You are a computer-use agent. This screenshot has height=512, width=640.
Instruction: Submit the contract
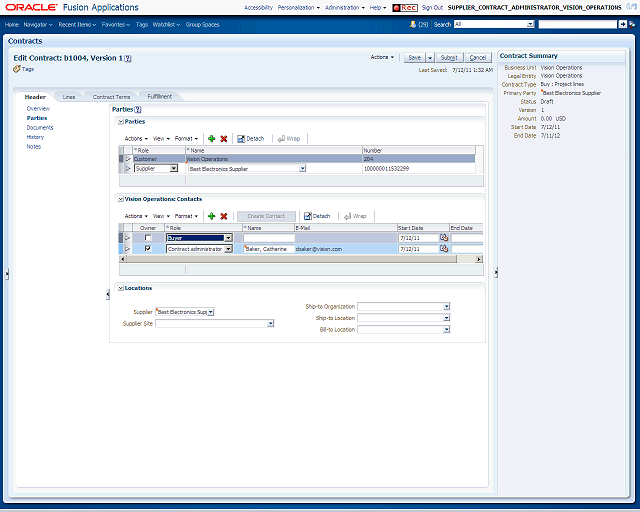[x=449, y=58]
